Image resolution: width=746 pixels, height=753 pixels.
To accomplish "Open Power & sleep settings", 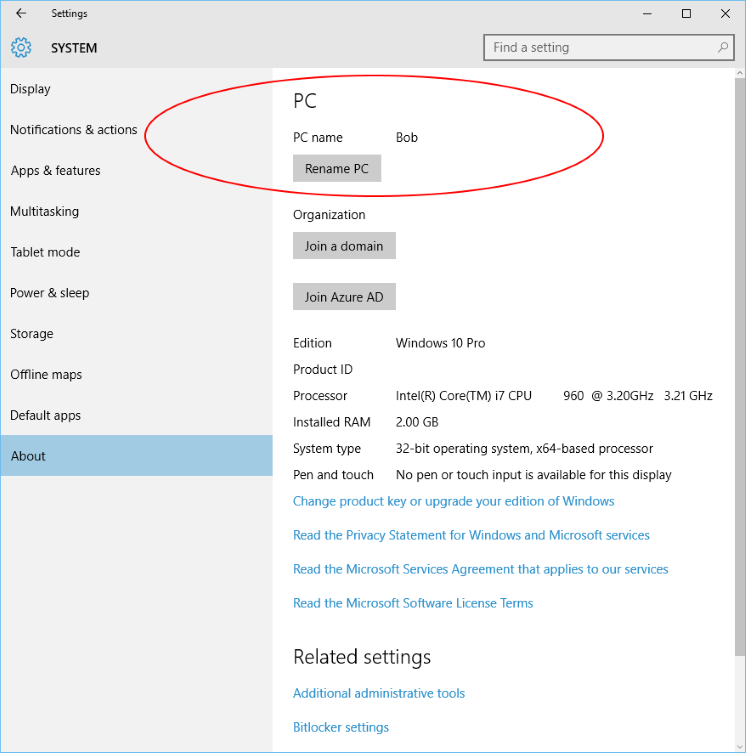I will pos(50,293).
